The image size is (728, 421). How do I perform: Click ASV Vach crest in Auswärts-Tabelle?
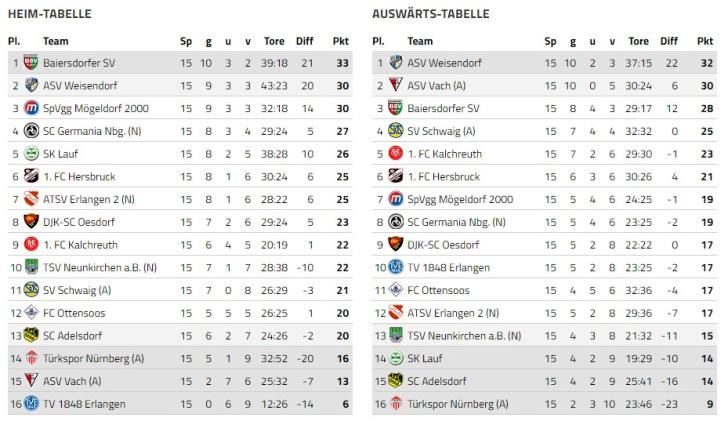pyautogui.click(x=395, y=85)
